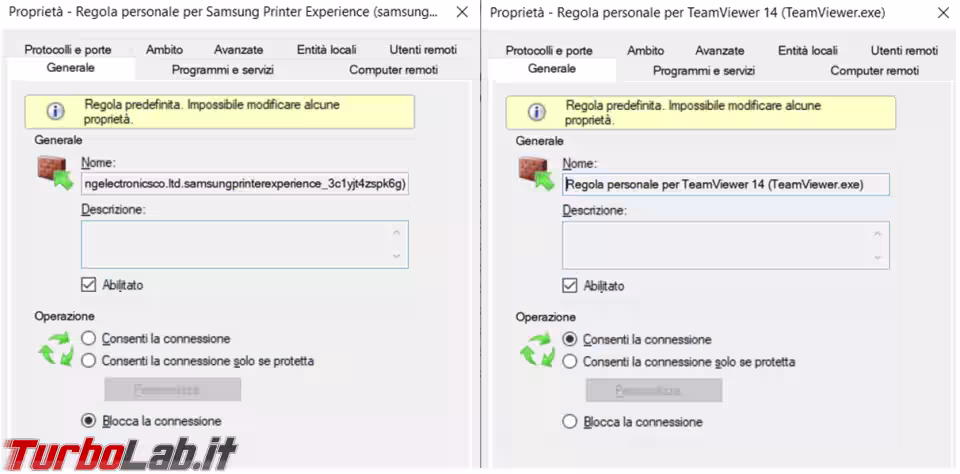The image size is (960, 474).
Task: Click the Descrizione text box in Samsung rule
Action: [x=245, y=244]
